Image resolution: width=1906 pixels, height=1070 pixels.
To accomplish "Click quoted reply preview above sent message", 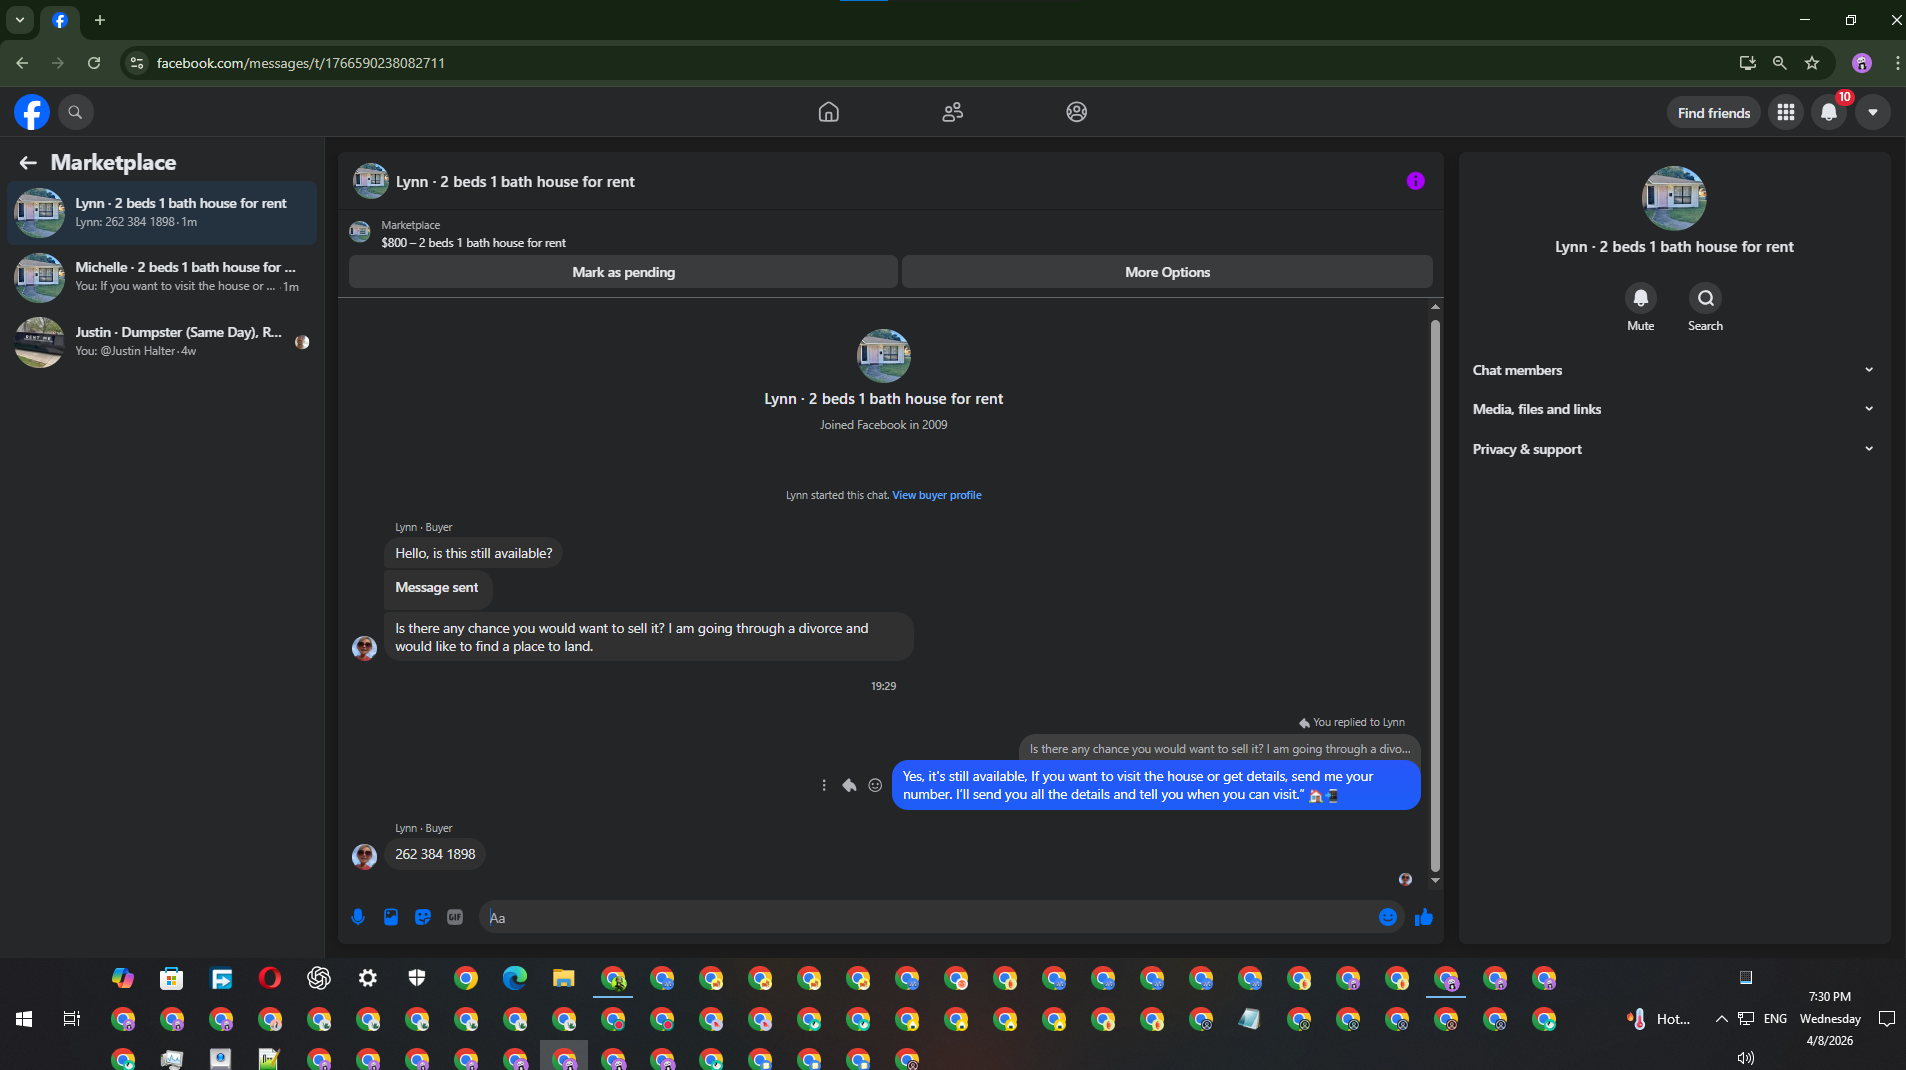I will [1220, 749].
